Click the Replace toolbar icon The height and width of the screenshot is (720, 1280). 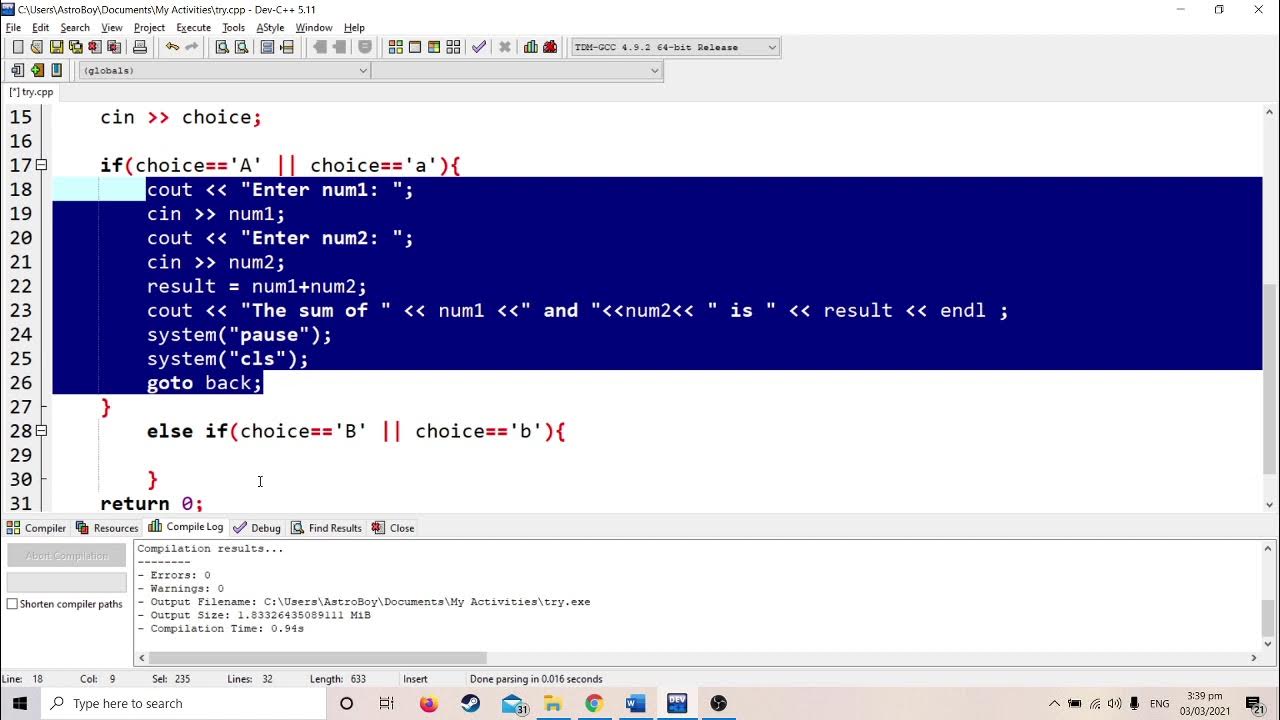241,47
